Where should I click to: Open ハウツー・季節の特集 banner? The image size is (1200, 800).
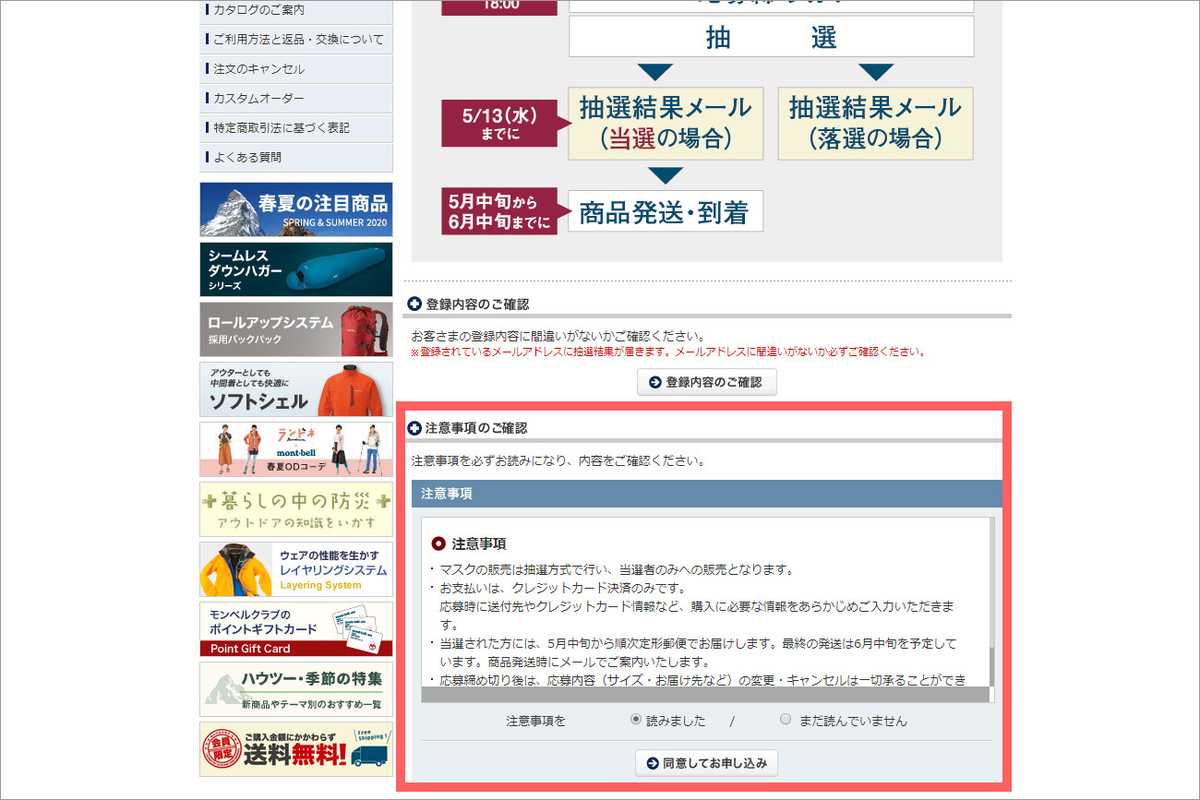coord(296,689)
